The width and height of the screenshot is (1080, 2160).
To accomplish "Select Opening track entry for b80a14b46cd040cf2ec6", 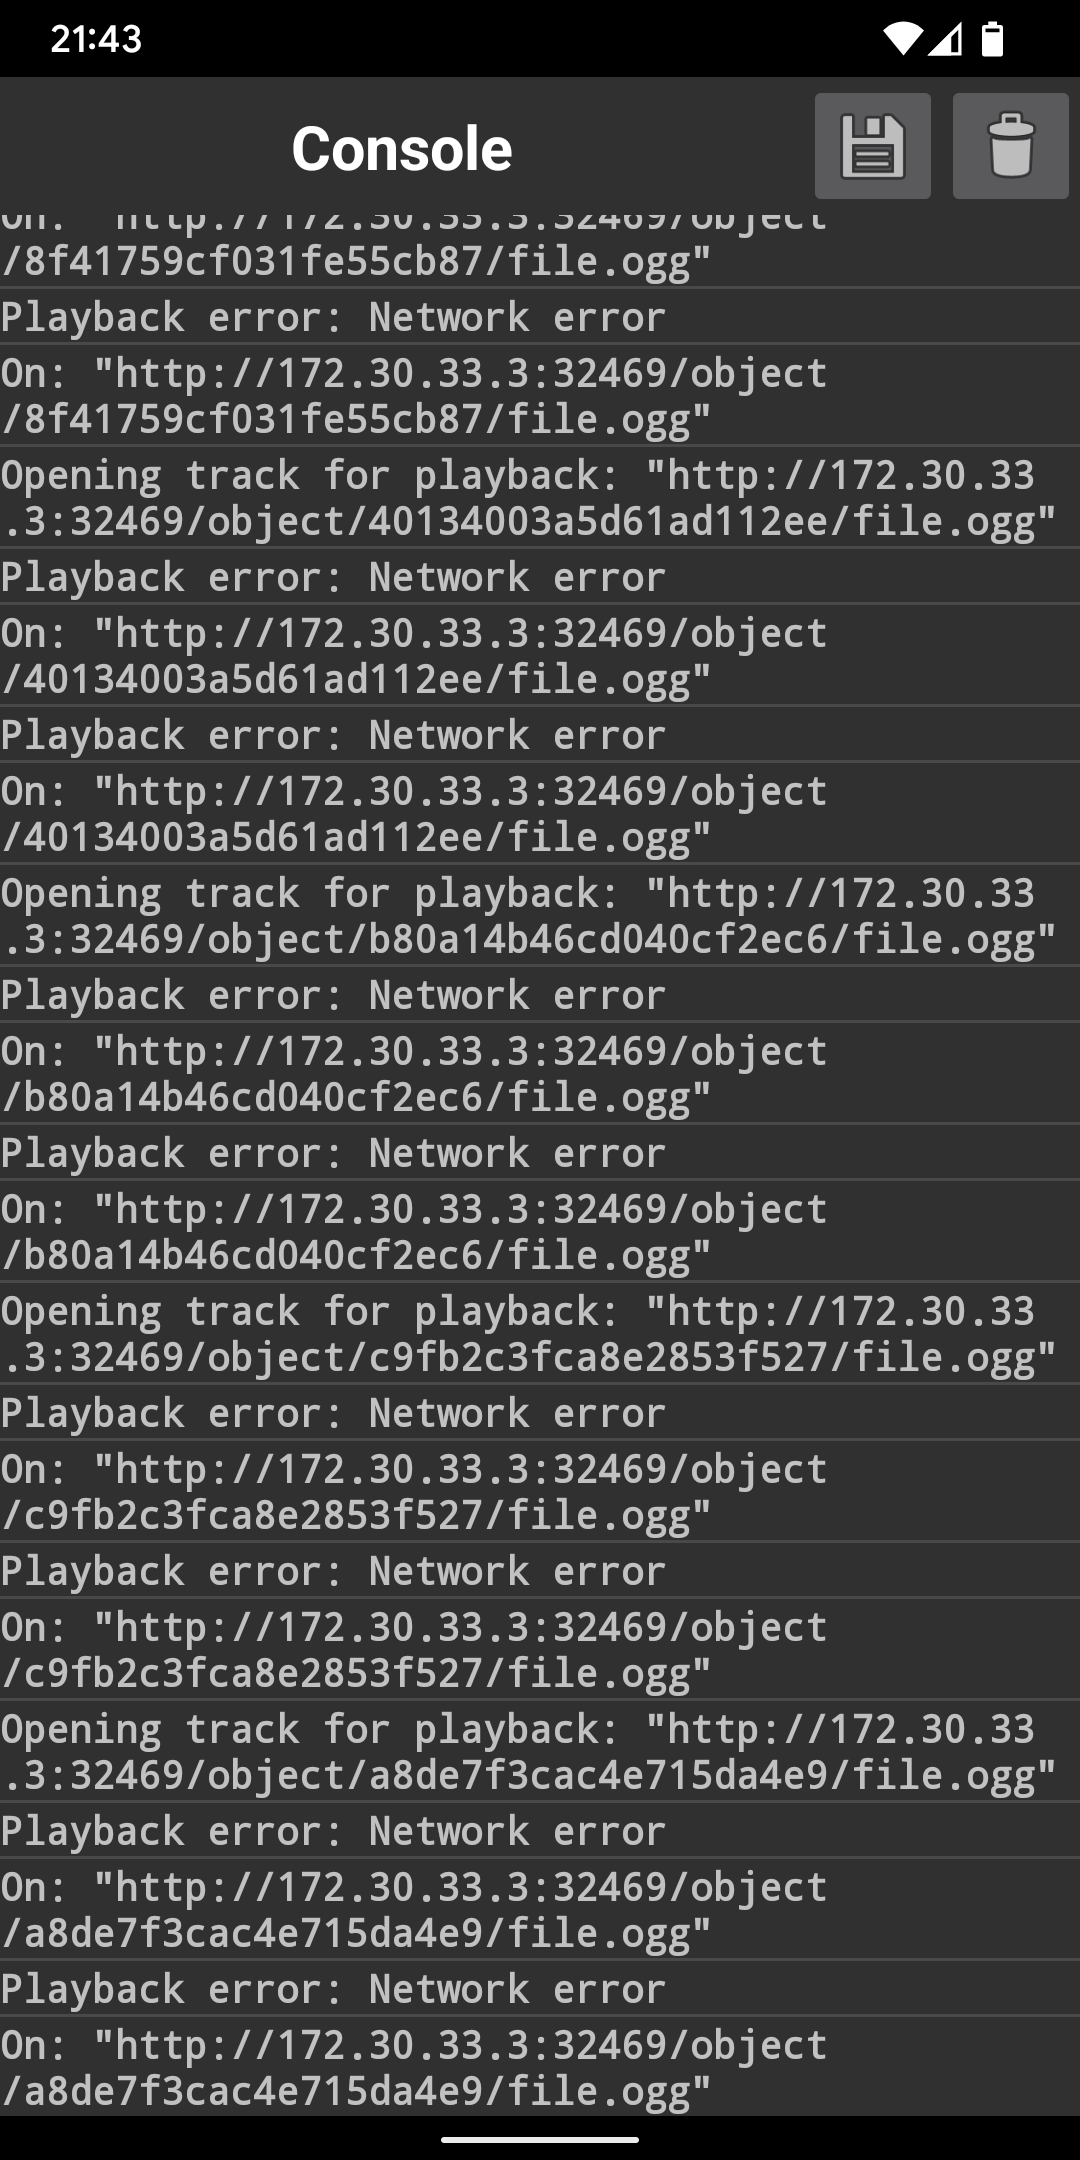I will [x=528, y=915].
